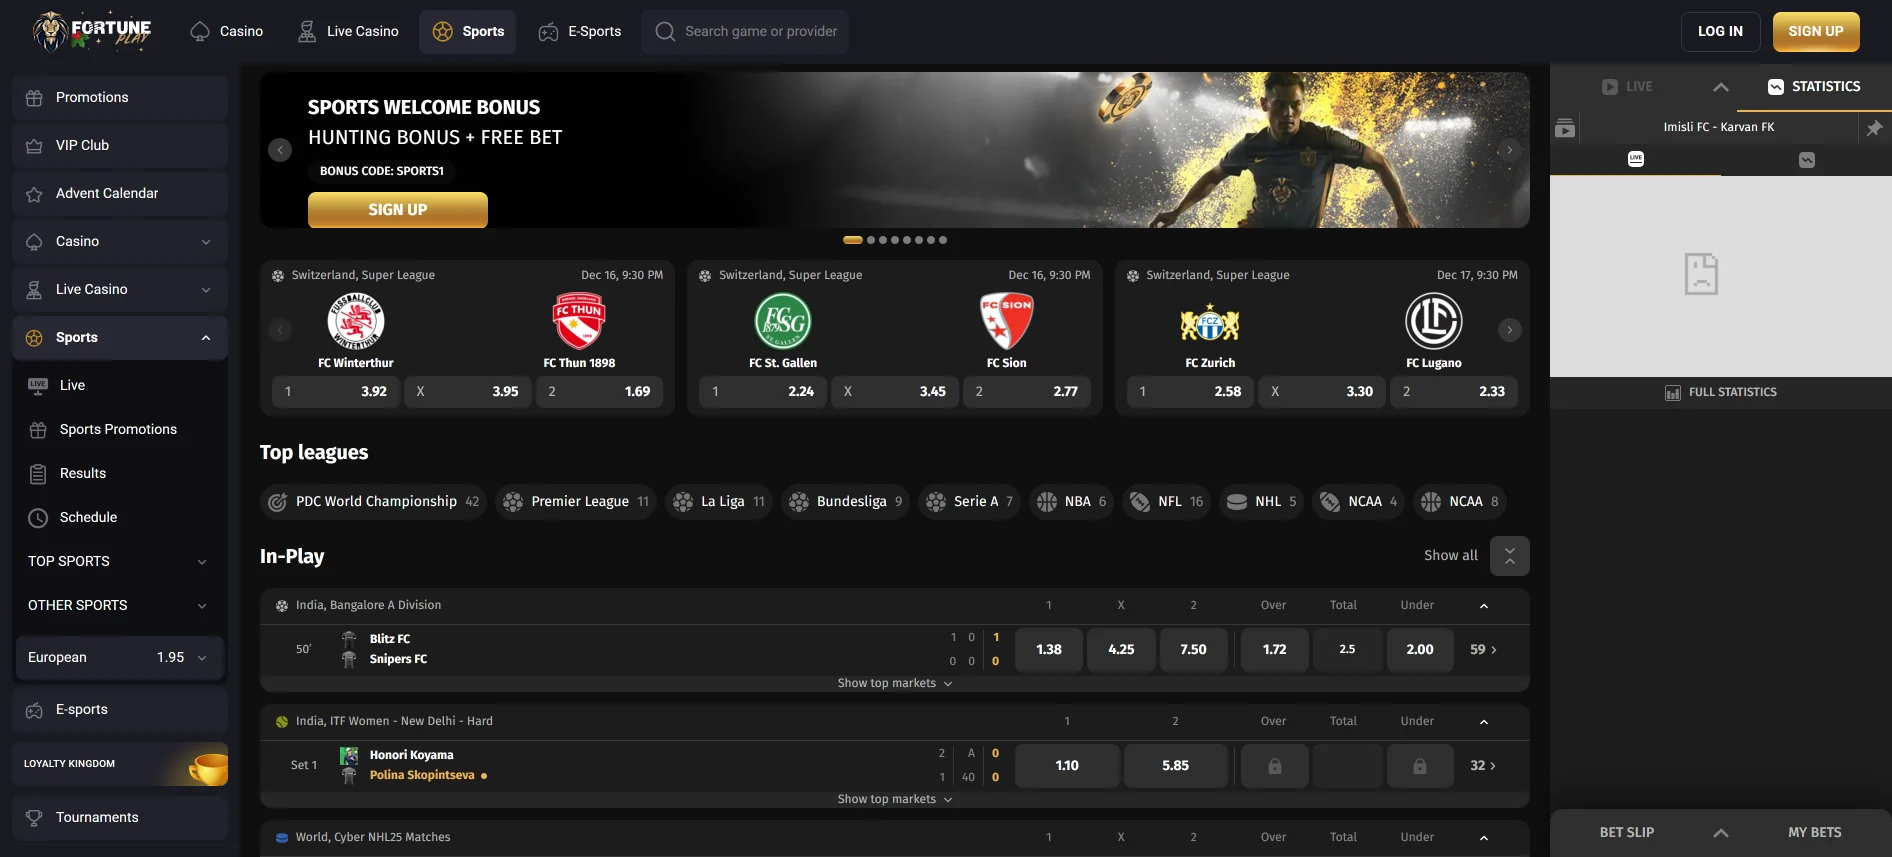
Task: Click the FC Lugano team logo
Action: click(1434, 321)
